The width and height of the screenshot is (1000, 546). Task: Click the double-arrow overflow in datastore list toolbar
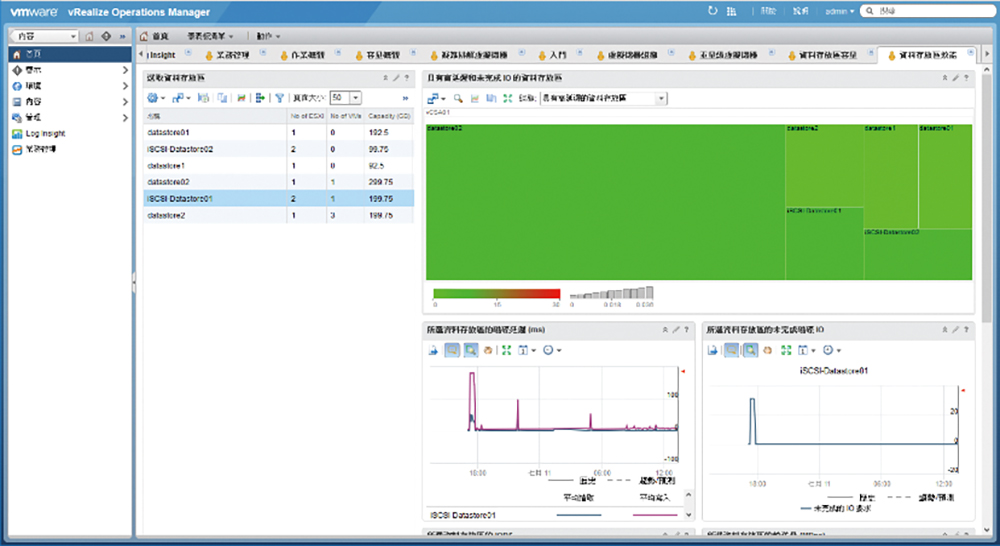pos(405,98)
